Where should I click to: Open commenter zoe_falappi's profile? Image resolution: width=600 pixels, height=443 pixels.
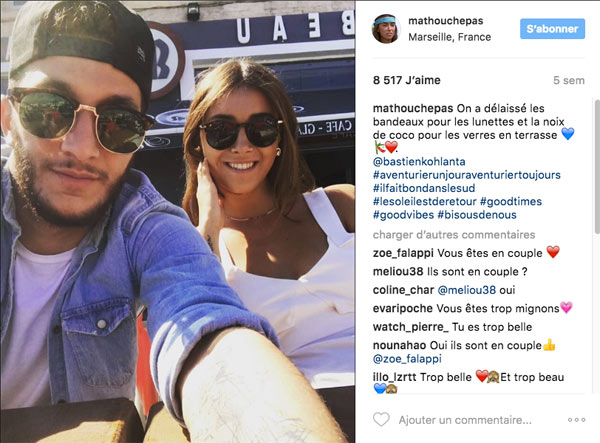coord(403,253)
